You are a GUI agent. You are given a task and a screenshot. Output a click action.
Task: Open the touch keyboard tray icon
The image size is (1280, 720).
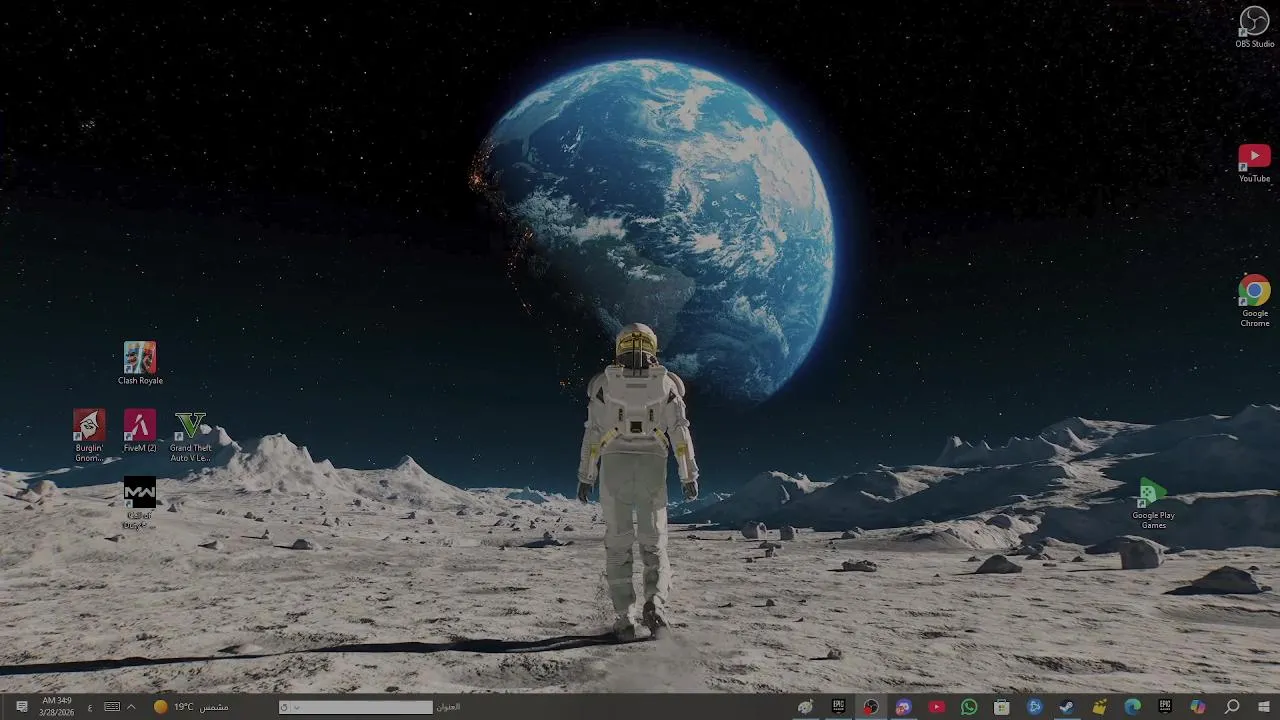pos(112,707)
